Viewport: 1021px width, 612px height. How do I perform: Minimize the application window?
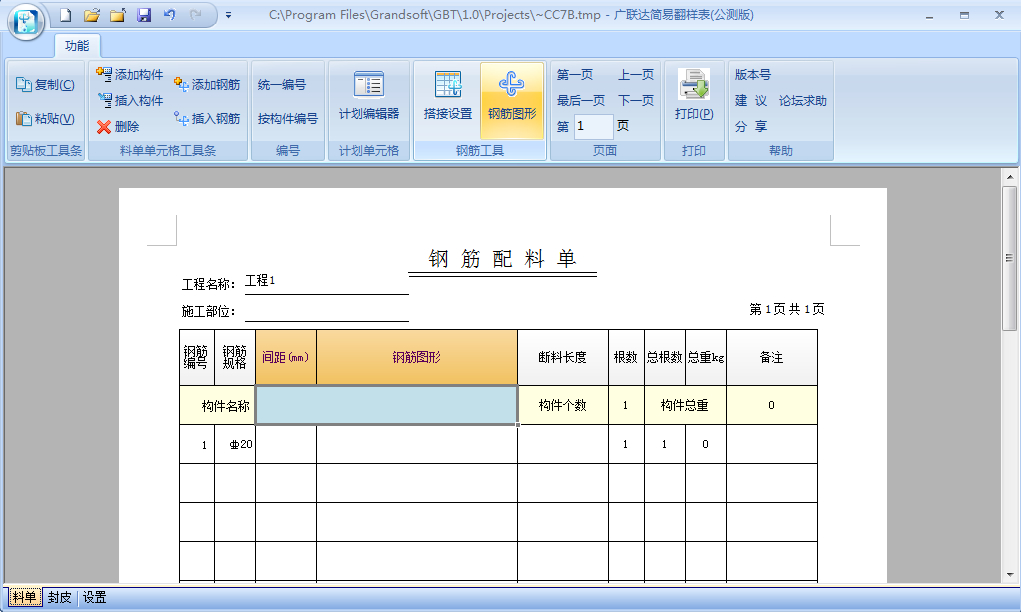[x=930, y=15]
